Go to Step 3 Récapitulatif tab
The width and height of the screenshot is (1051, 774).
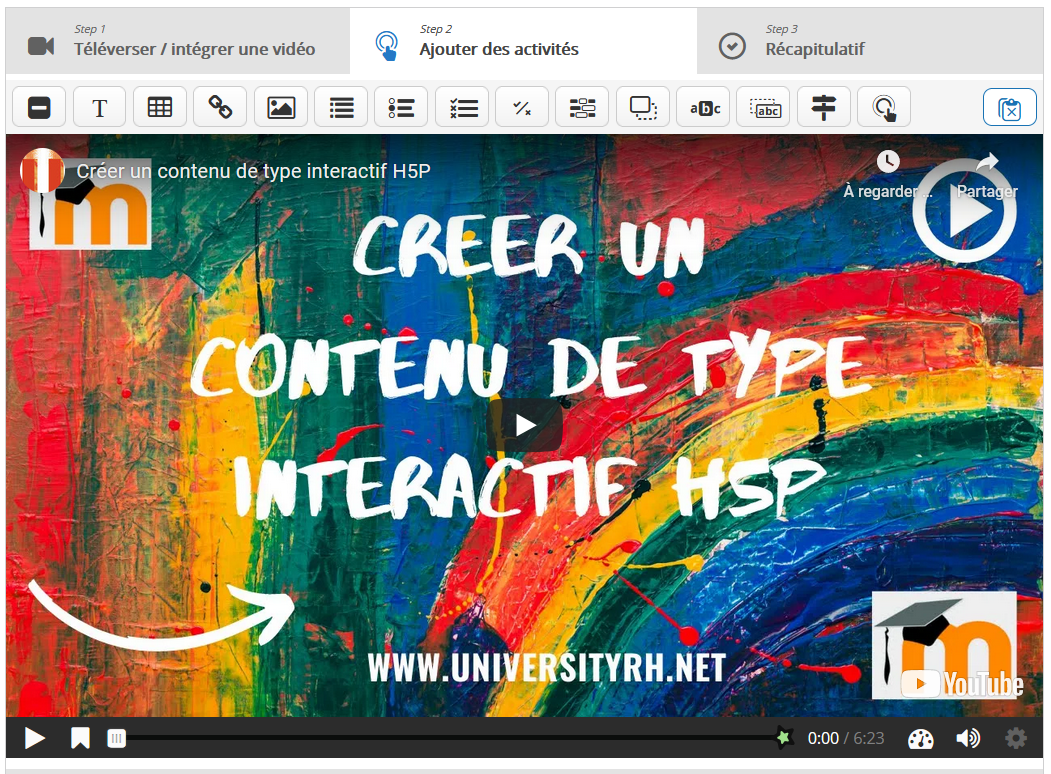pyautogui.click(x=870, y=41)
